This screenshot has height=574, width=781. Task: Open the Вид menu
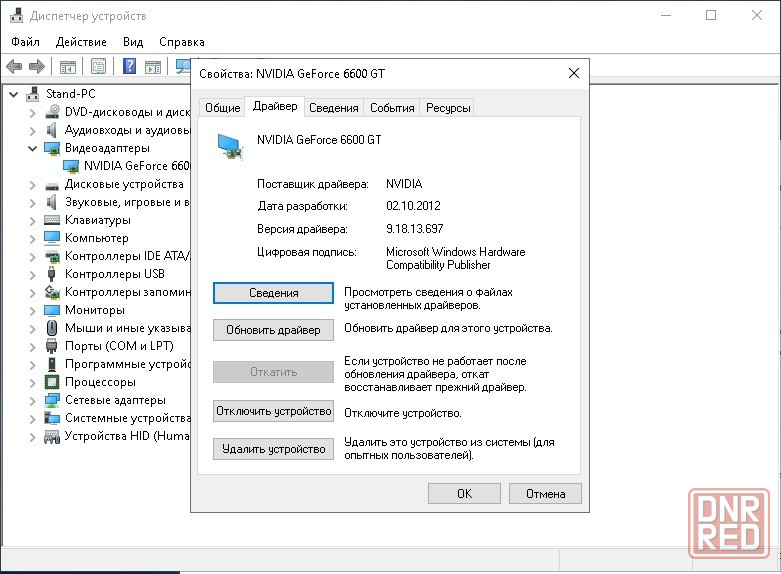(x=133, y=42)
